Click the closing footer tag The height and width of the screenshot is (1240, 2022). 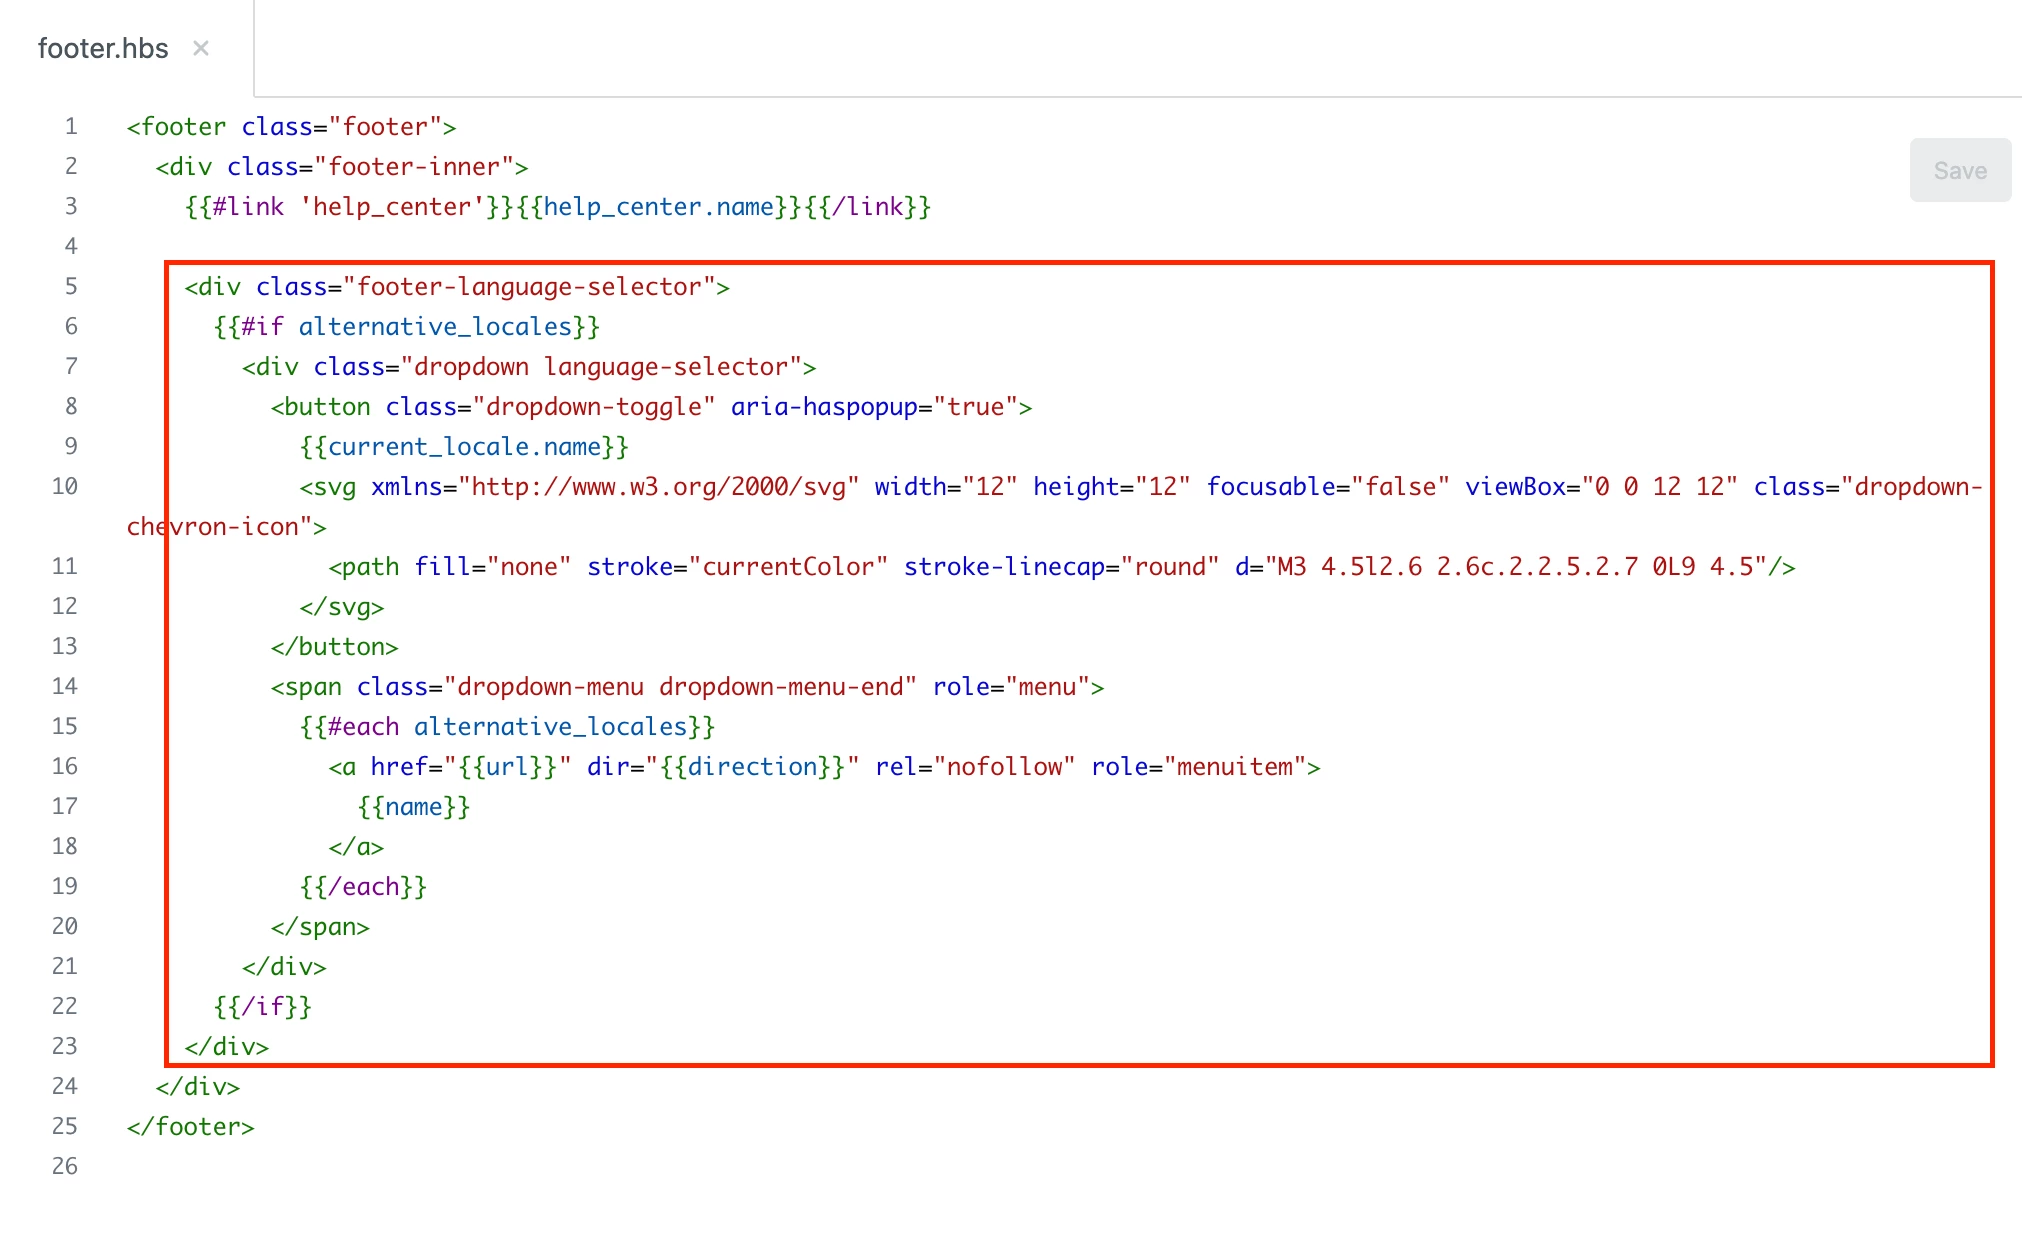pyautogui.click(x=190, y=1127)
